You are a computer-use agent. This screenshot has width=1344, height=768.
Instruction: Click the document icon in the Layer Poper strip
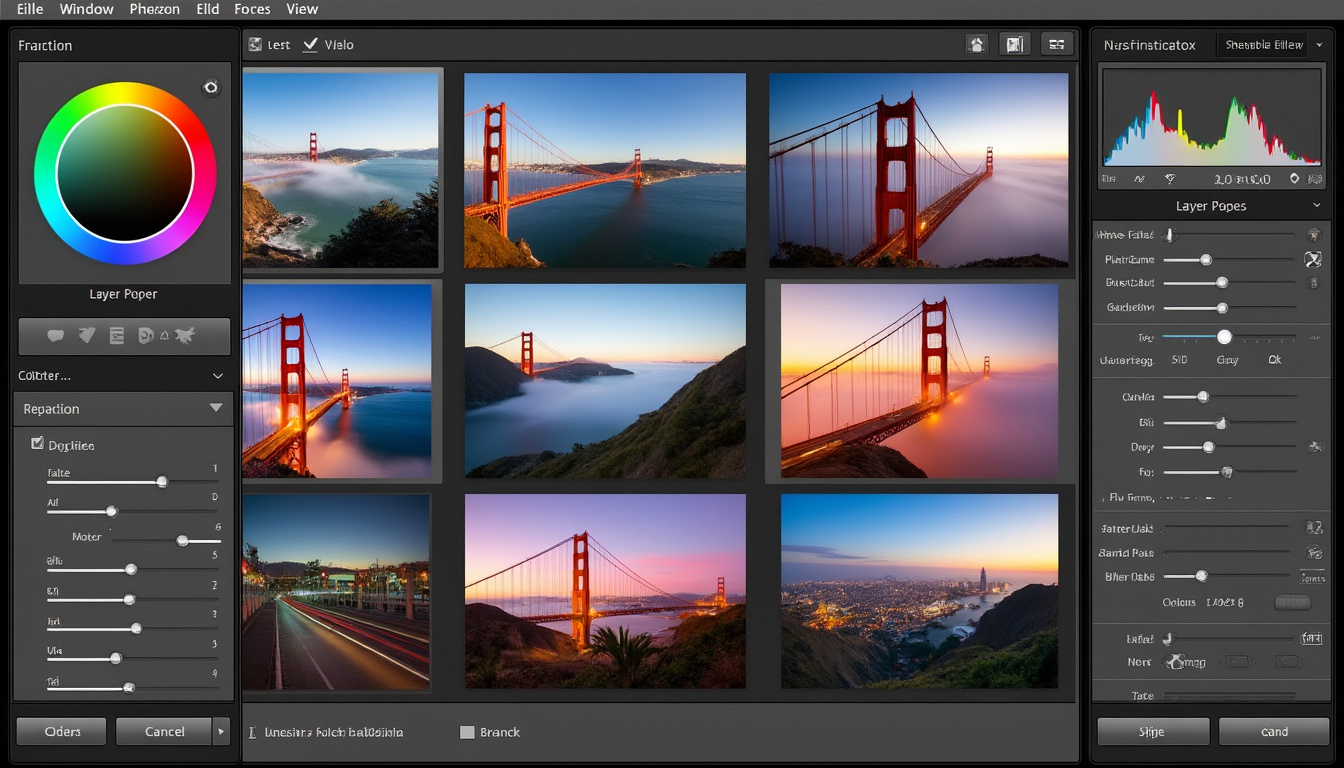coord(116,336)
